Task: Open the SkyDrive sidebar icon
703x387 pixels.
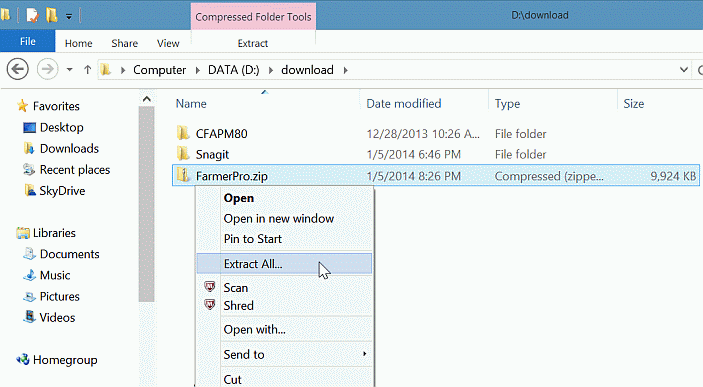Action: [x=30, y=190]
